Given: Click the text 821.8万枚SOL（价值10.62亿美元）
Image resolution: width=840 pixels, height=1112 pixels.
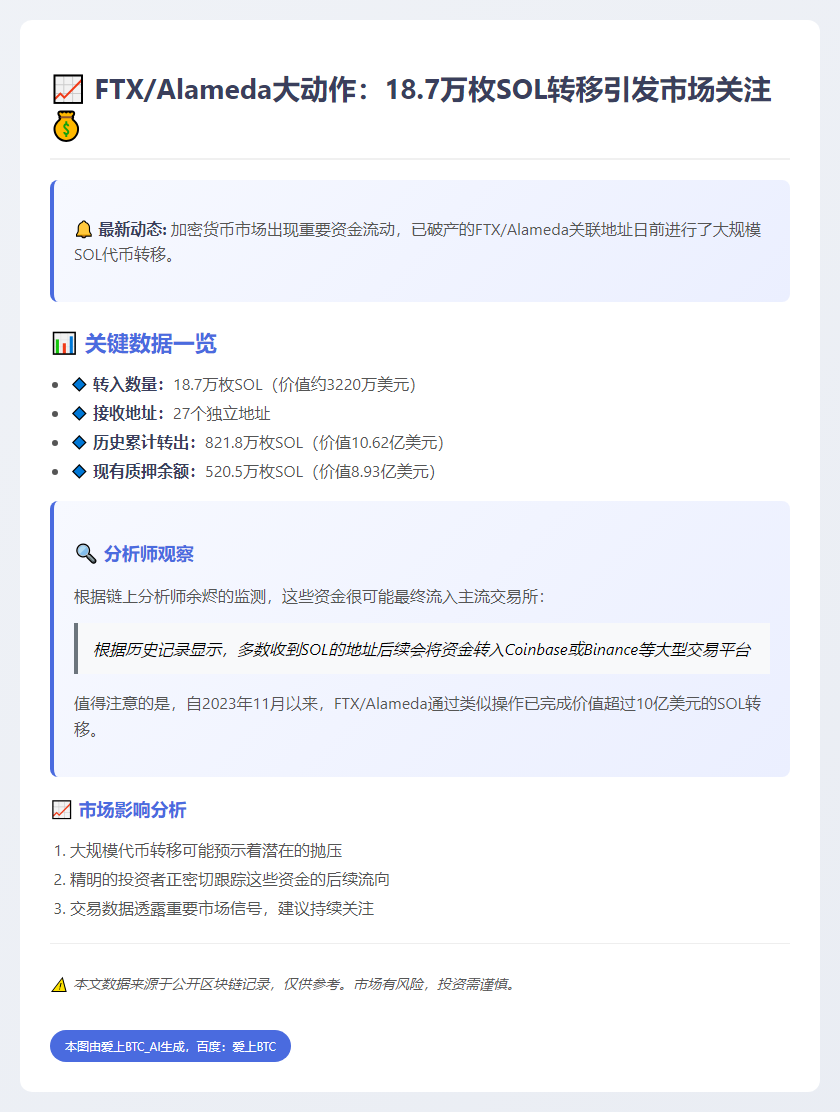Looking at the screenshot, I should click(x=324, y=443).
